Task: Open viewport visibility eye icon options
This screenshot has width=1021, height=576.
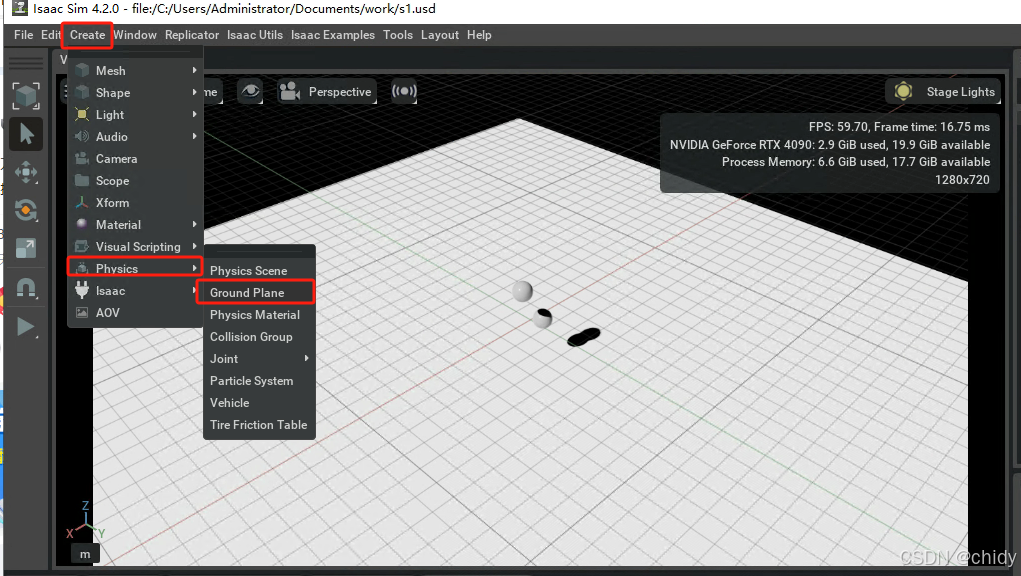Action: (x=250, y=91)
